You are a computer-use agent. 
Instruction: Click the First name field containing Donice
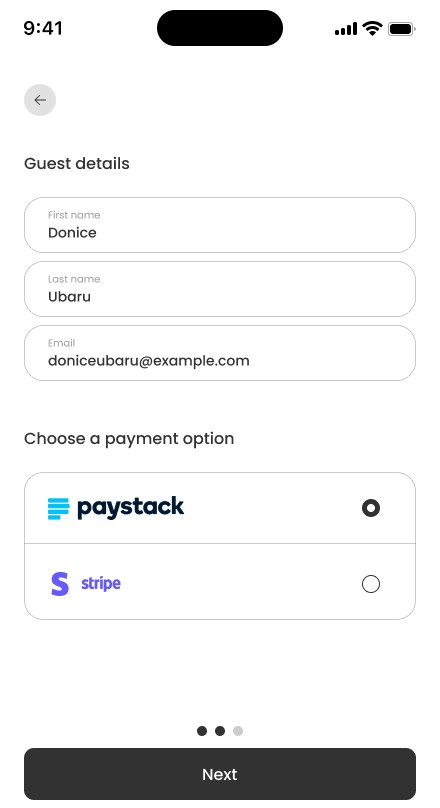[220, 225]
